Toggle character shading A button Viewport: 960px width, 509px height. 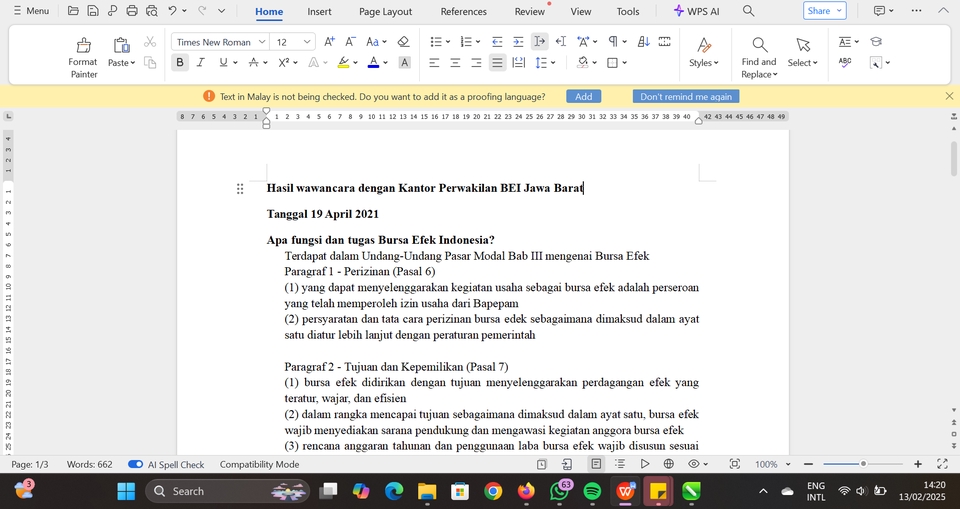[404, 62]
